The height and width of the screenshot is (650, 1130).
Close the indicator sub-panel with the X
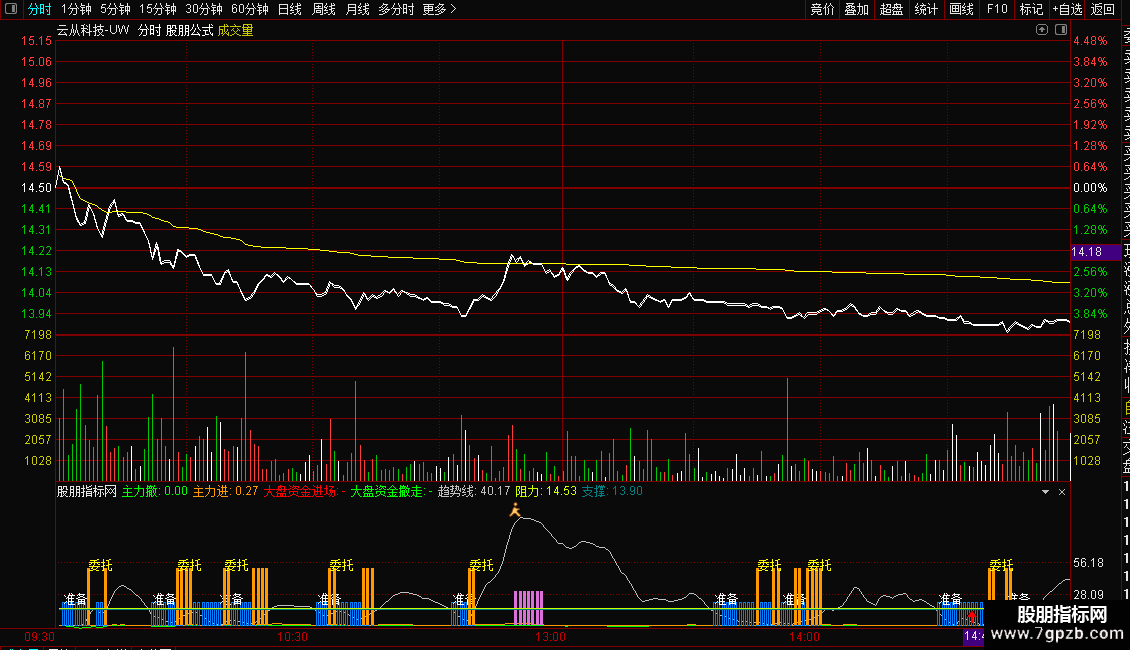coord(1062,492)
